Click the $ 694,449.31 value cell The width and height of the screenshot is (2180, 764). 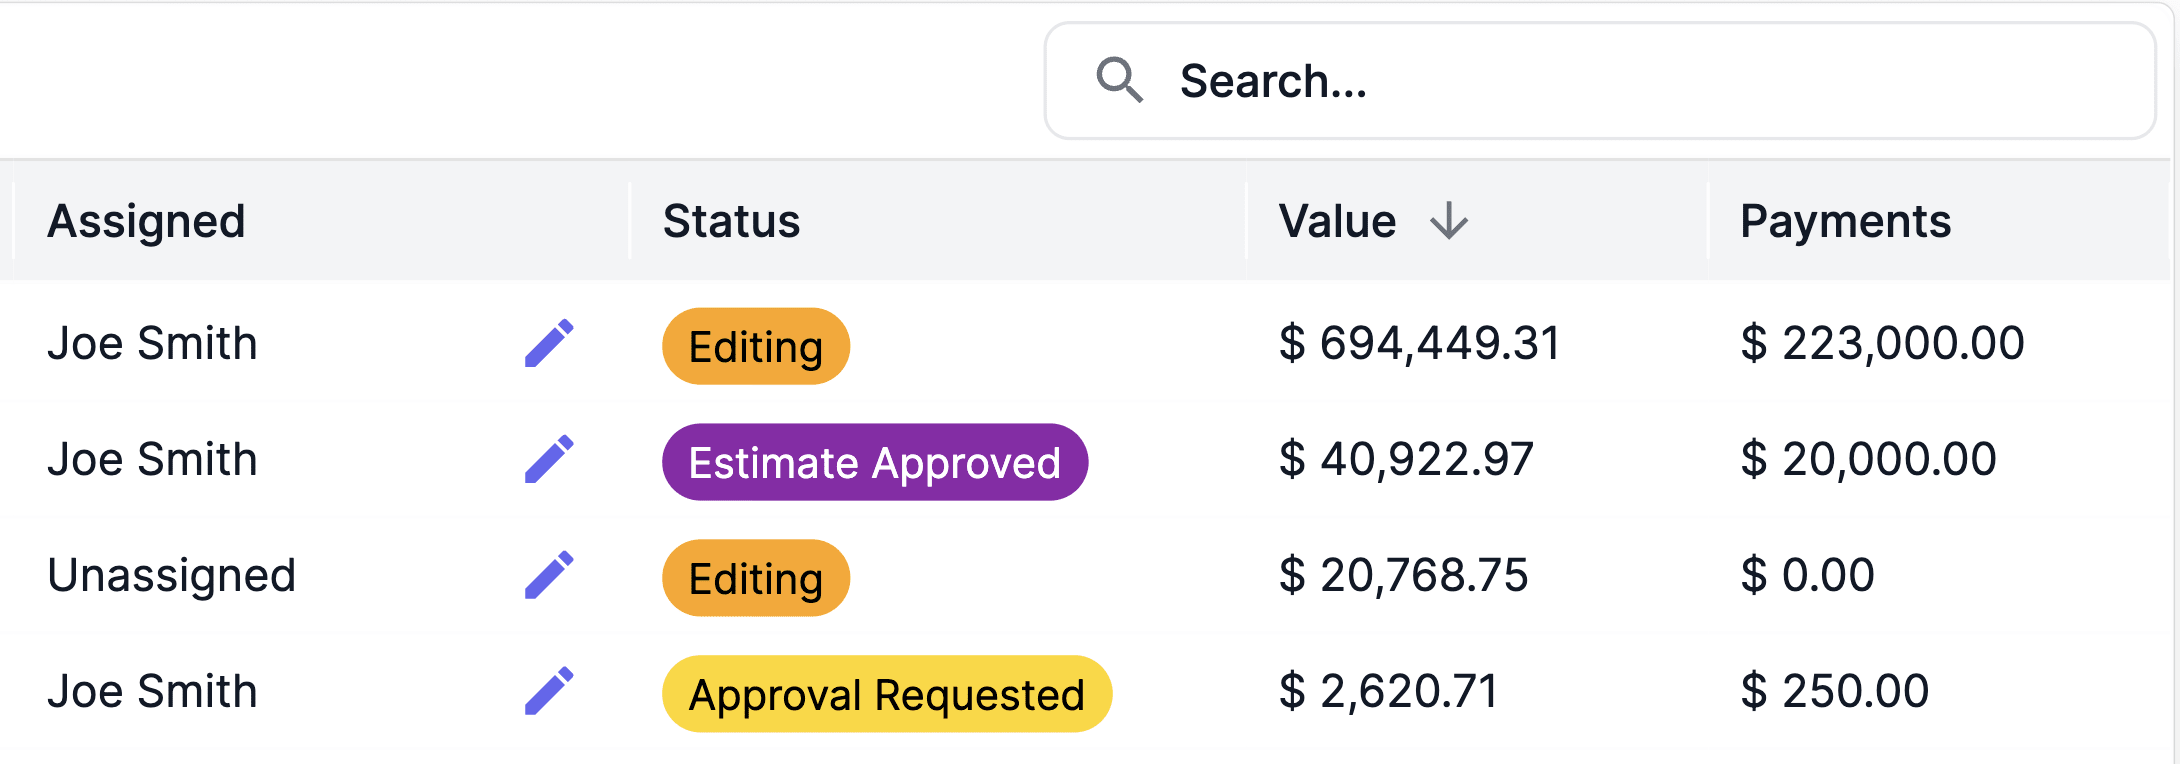(x=1419, y=344)
